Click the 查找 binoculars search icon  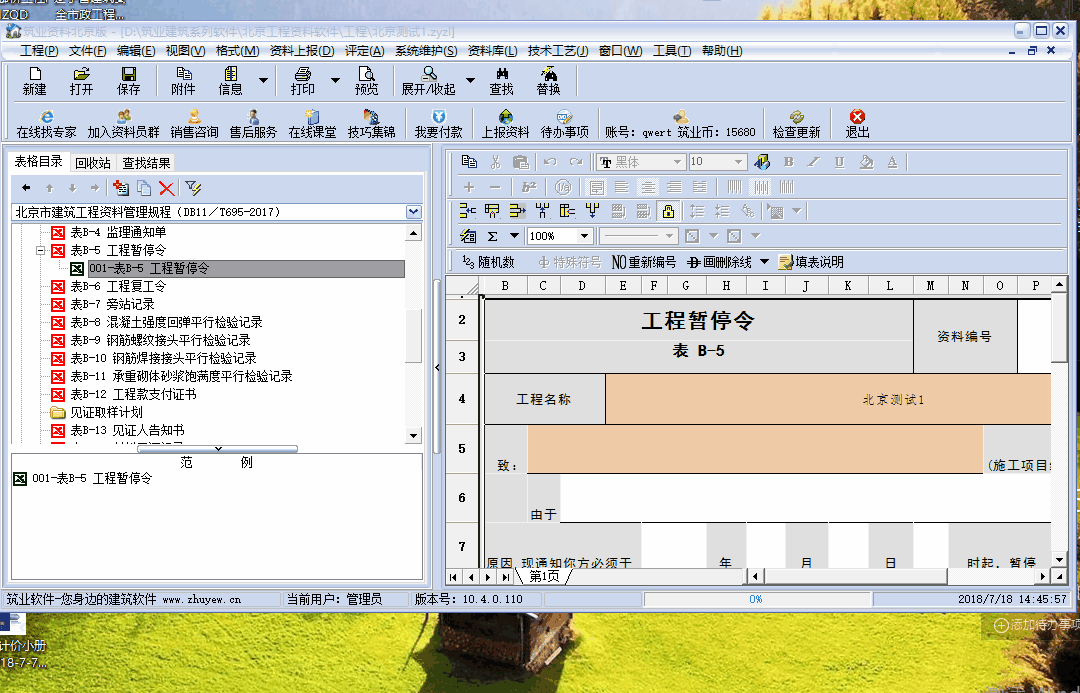(x=501, y=80)
